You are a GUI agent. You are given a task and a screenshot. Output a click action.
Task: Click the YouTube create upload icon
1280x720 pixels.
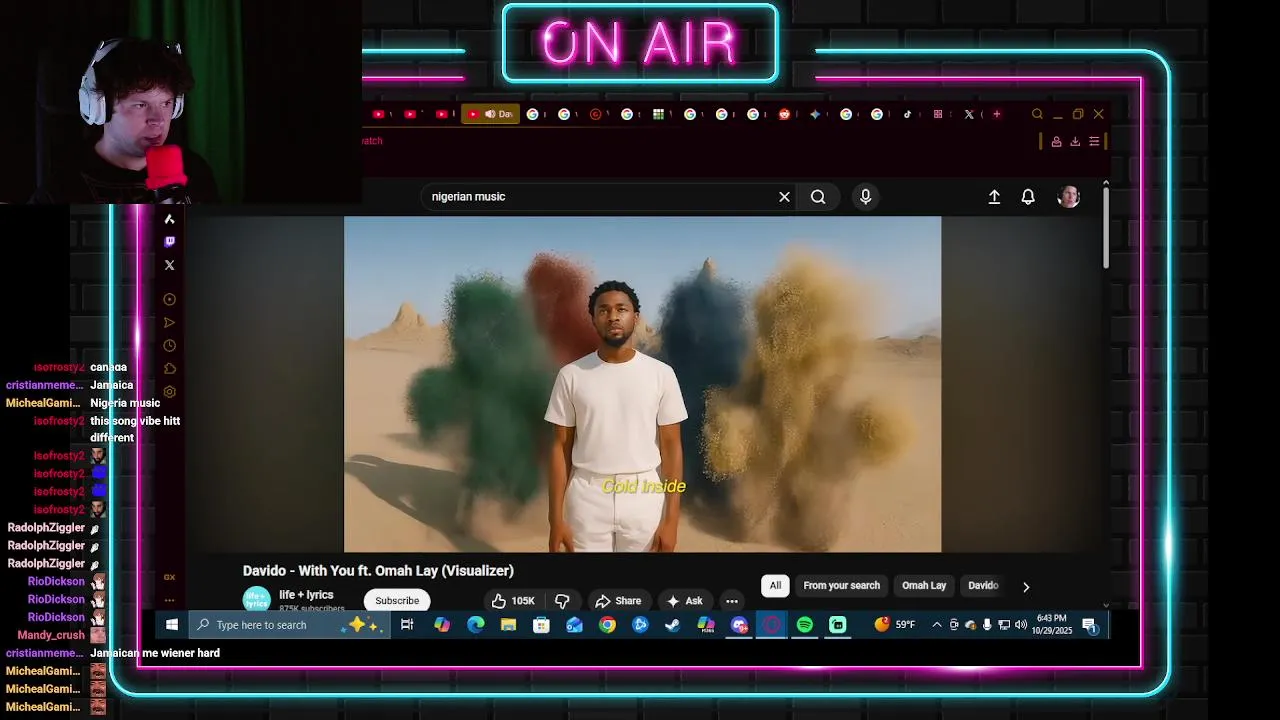tap(994, 197)
